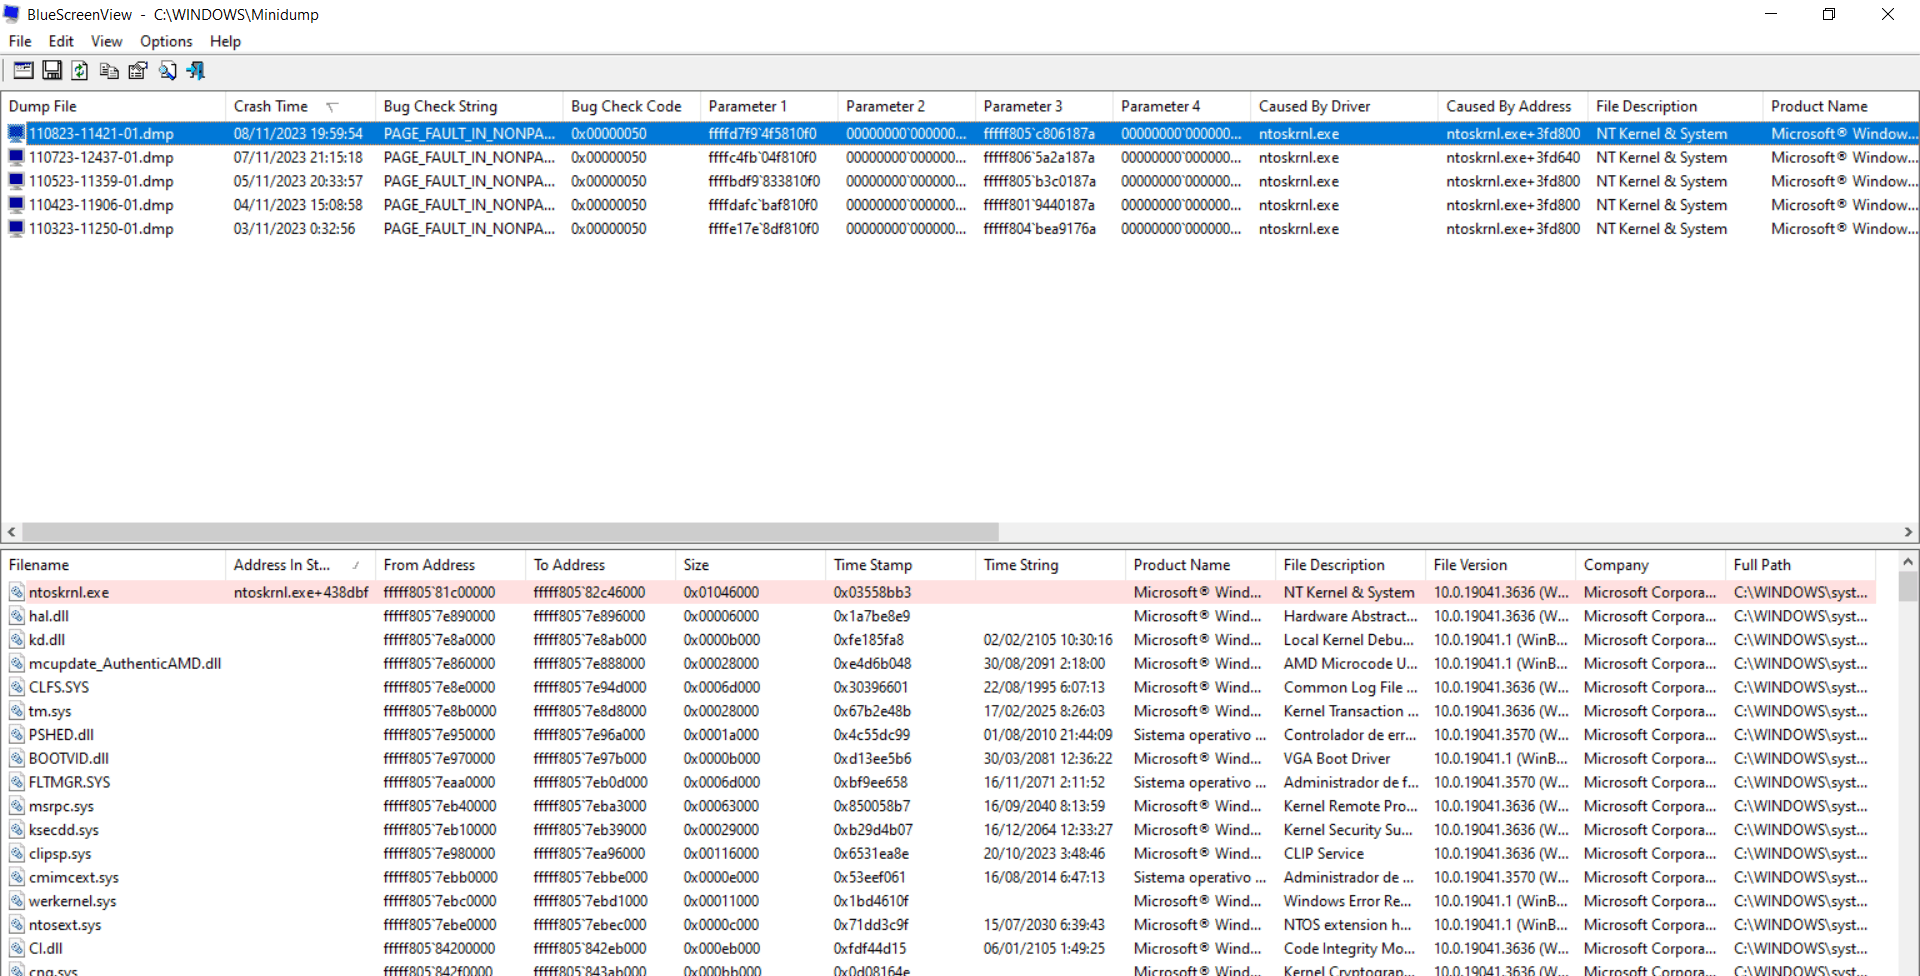Open Properties via toolbar icon
The width and height of the screenshot is (1920, 976).
(x=138, y=70)
